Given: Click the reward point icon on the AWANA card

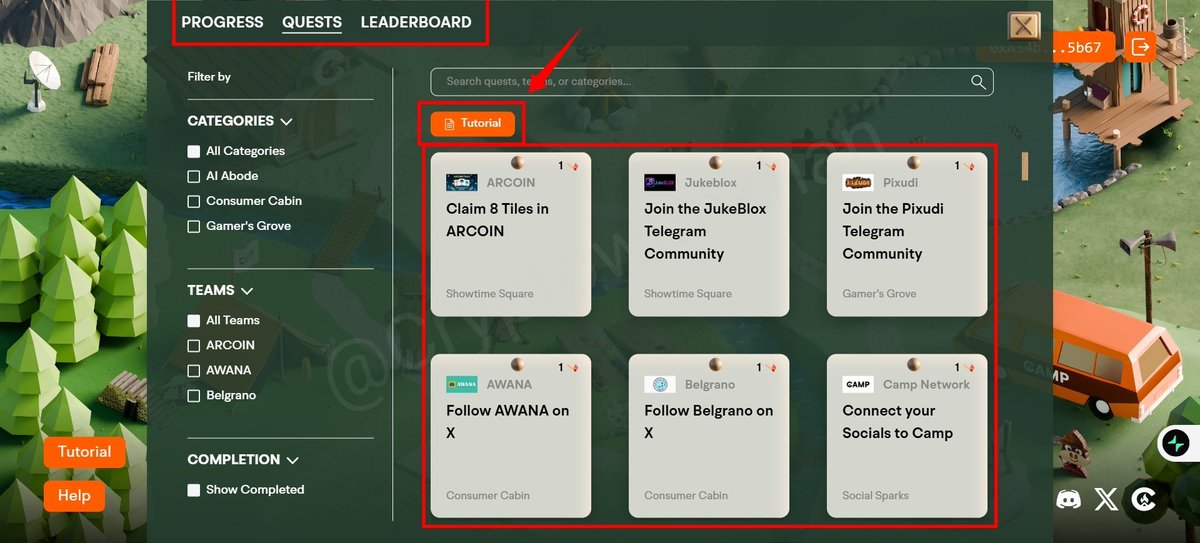Looking at the screenshot, I should click(574, 369).
